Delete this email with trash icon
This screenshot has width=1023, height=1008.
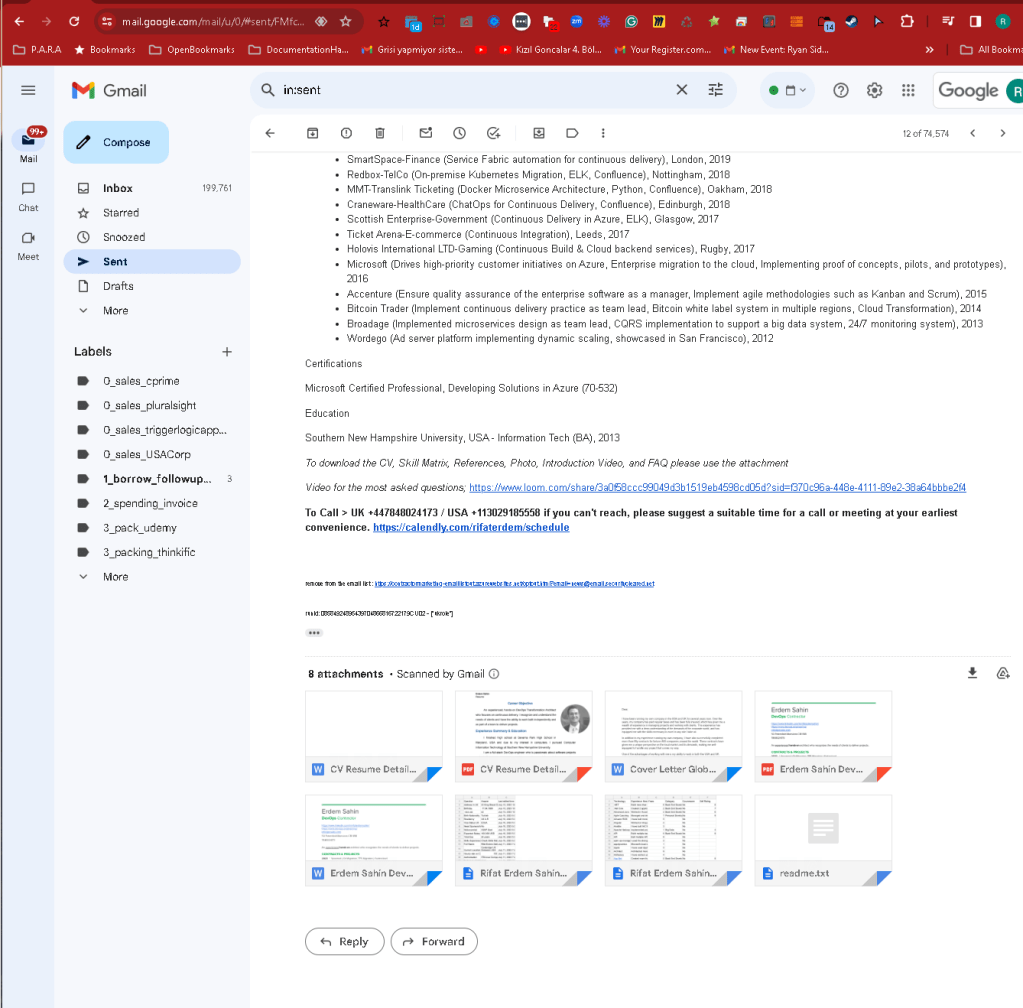pyautogui.click(x=380, y=133)
